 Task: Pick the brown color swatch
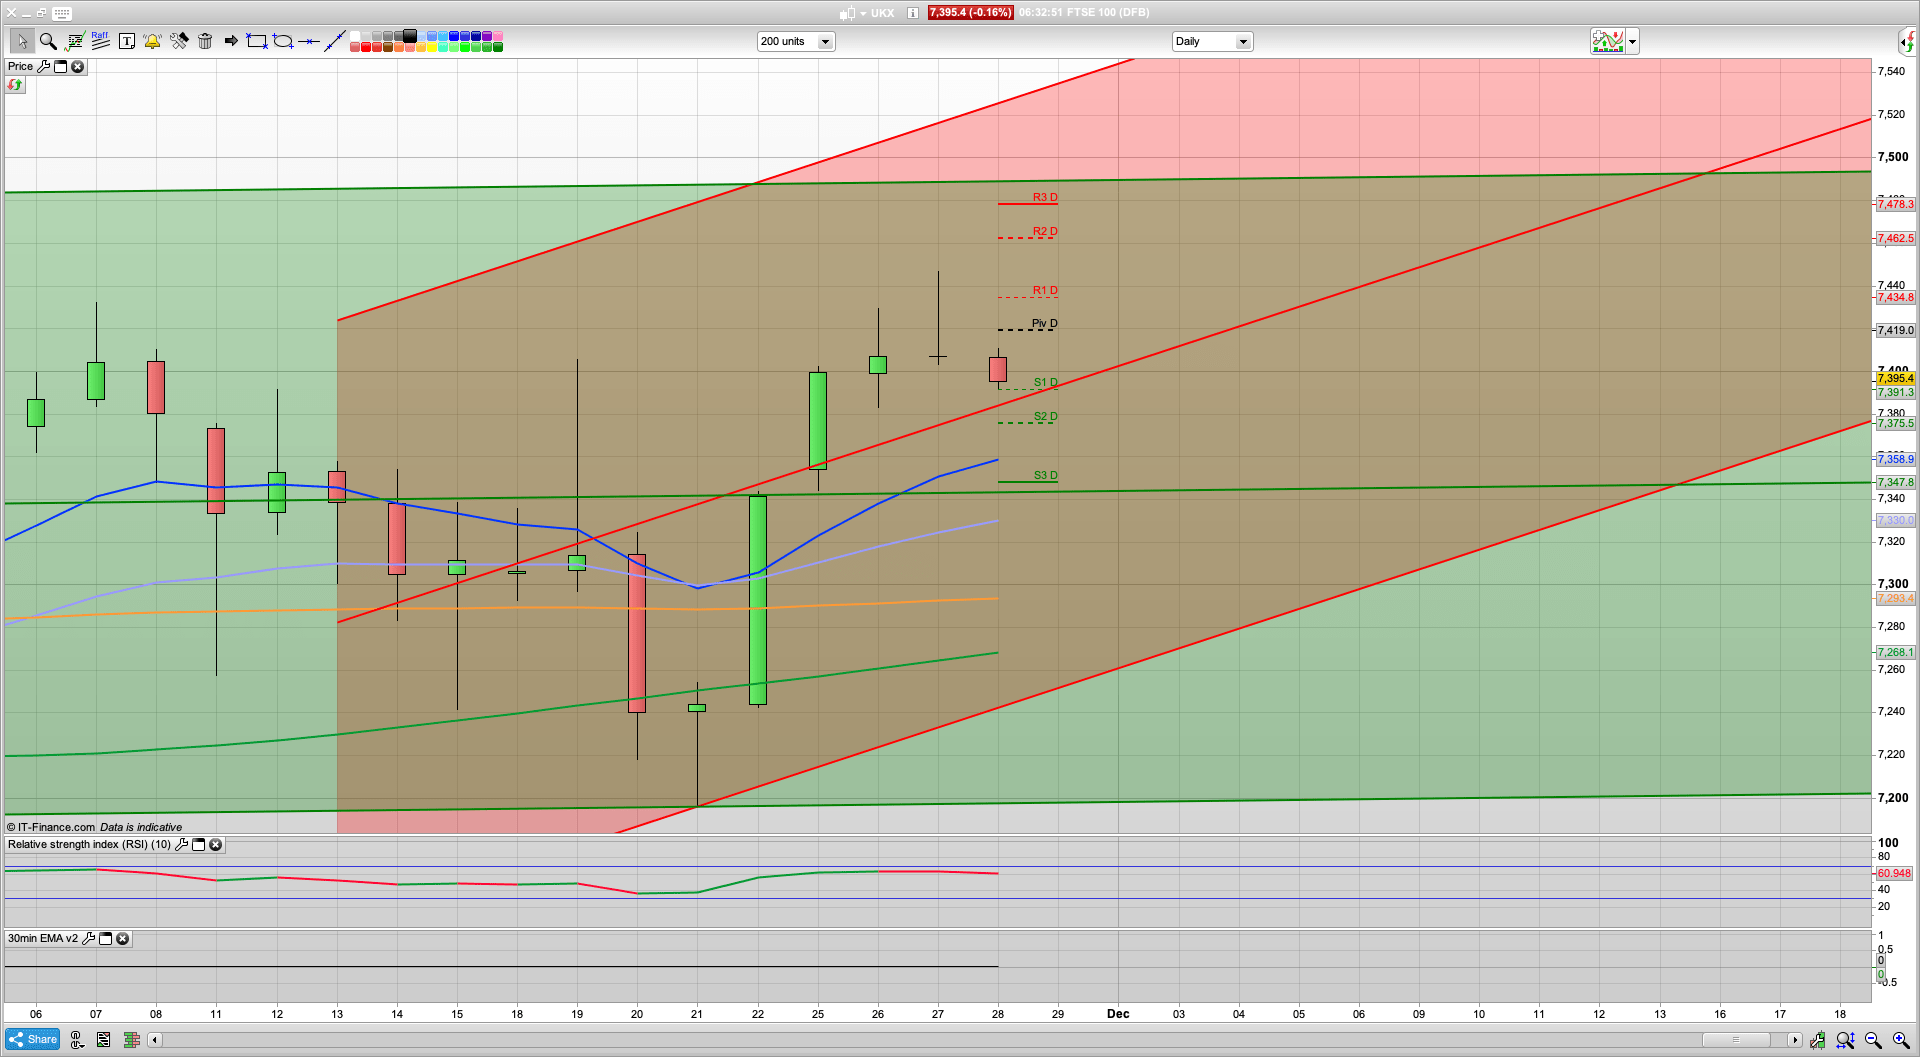pos(388,47)
